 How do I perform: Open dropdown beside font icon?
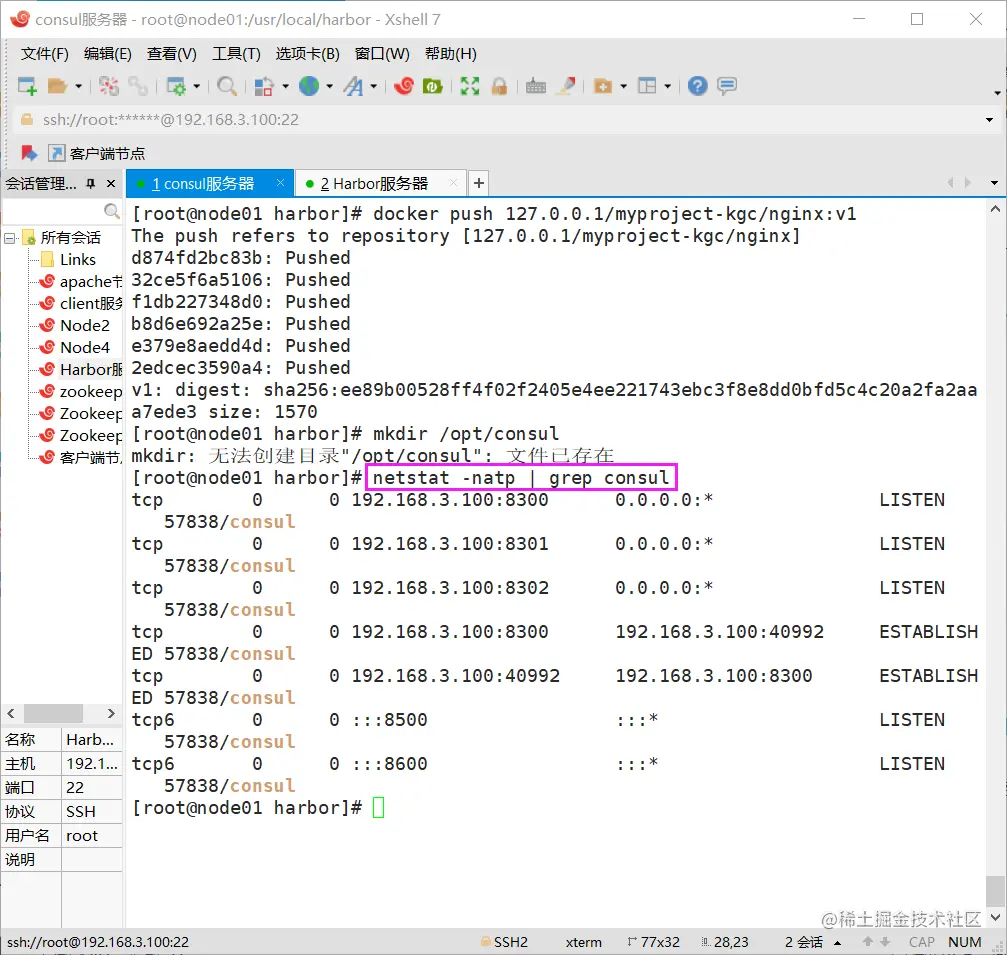[x=373, y=85]
